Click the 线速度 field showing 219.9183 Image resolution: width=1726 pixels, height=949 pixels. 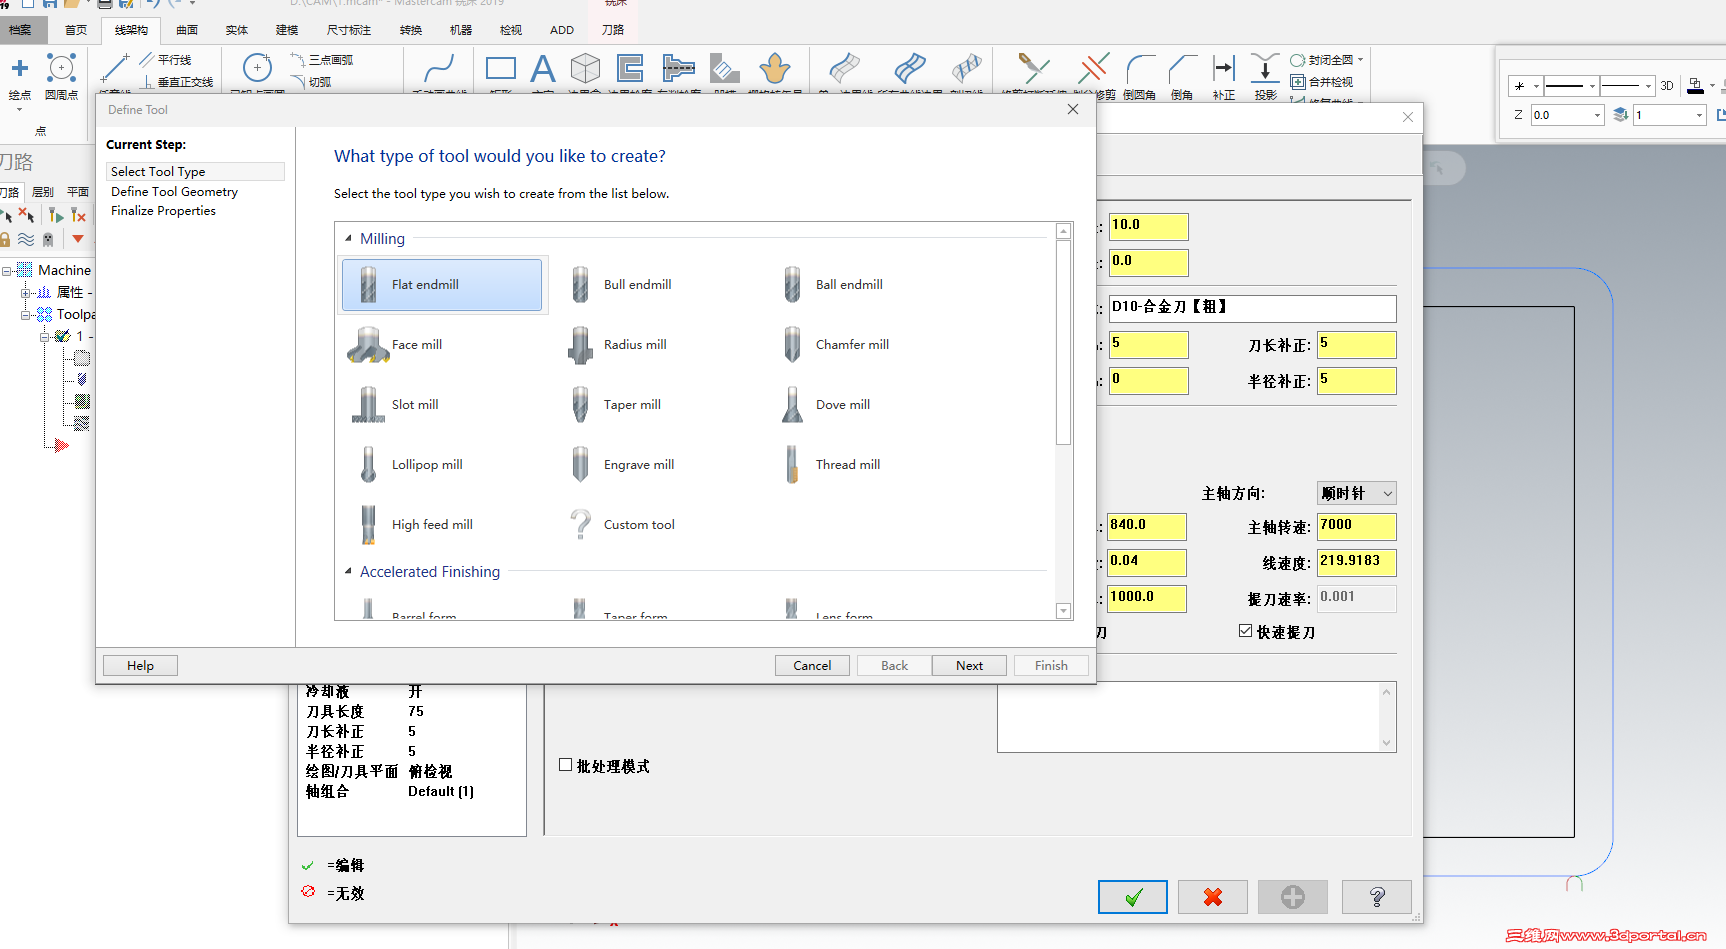point(1357,563)
